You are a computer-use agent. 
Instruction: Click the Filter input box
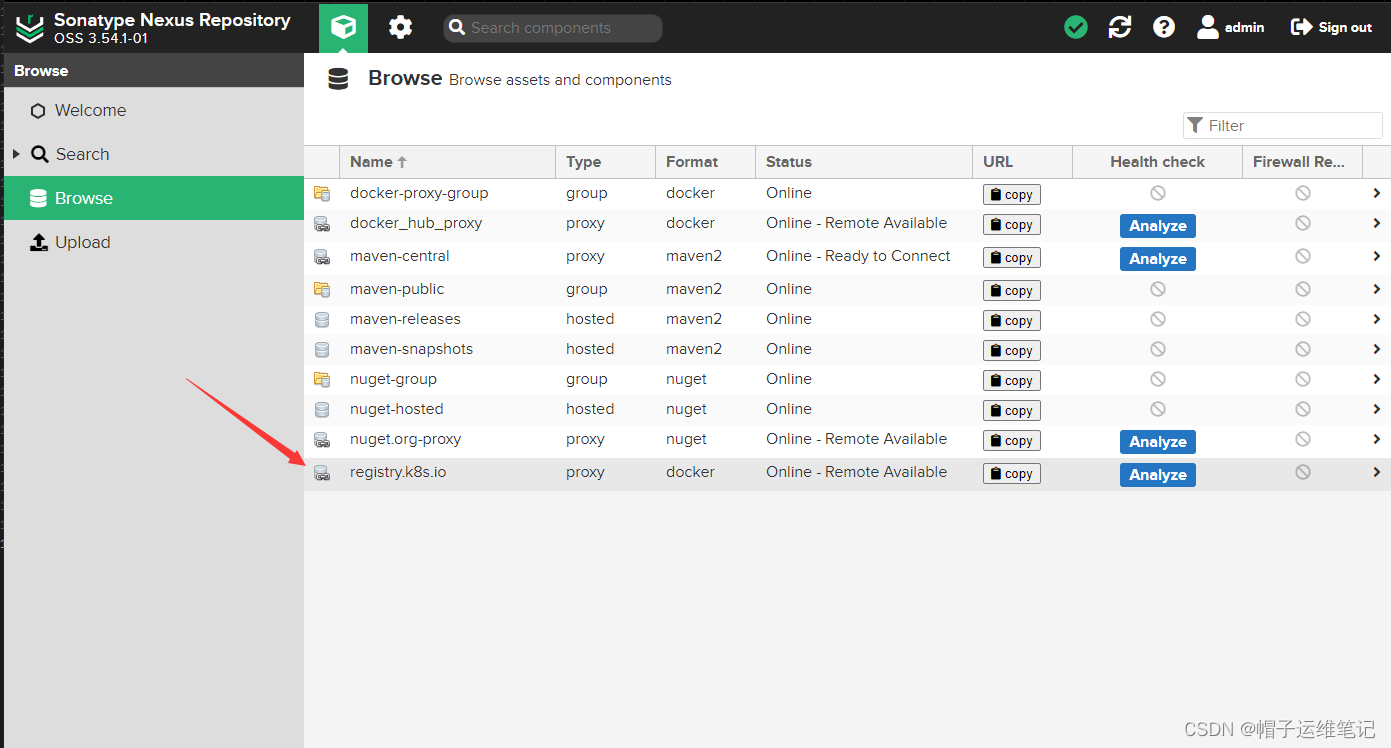tap(1283, 125)
